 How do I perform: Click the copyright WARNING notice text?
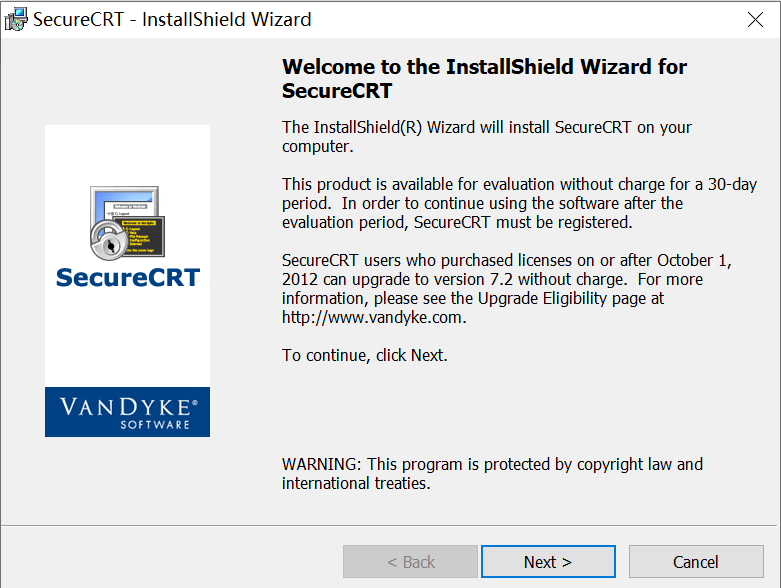(x=492, y=474)
